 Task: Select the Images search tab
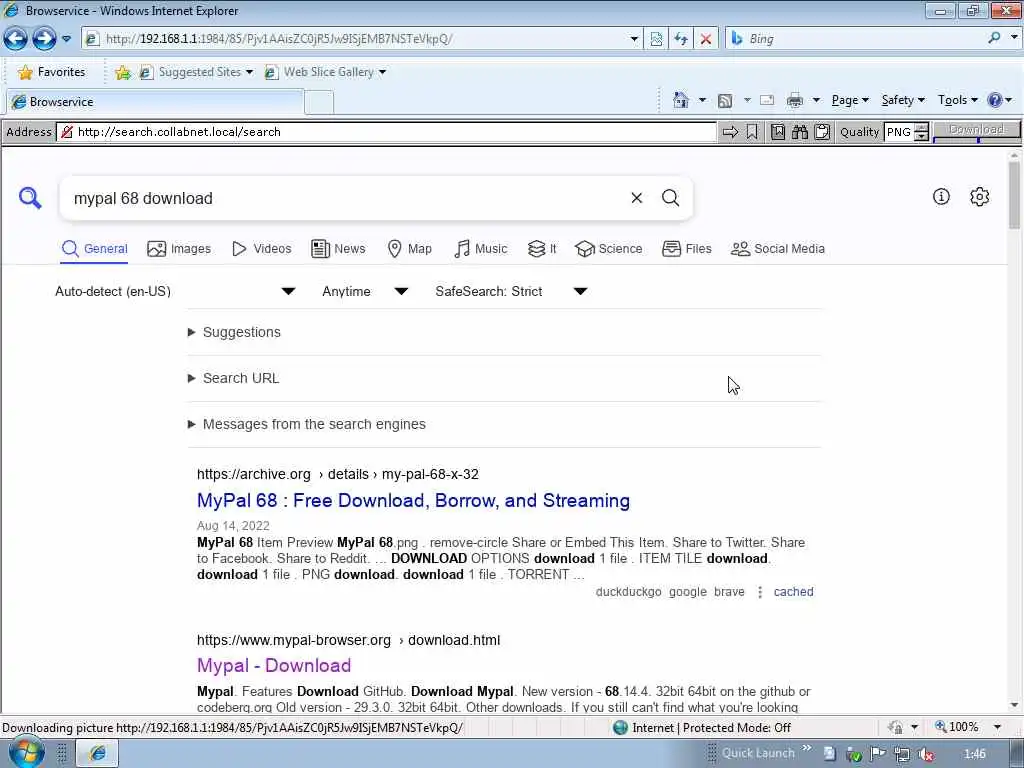tap(179, 249)
